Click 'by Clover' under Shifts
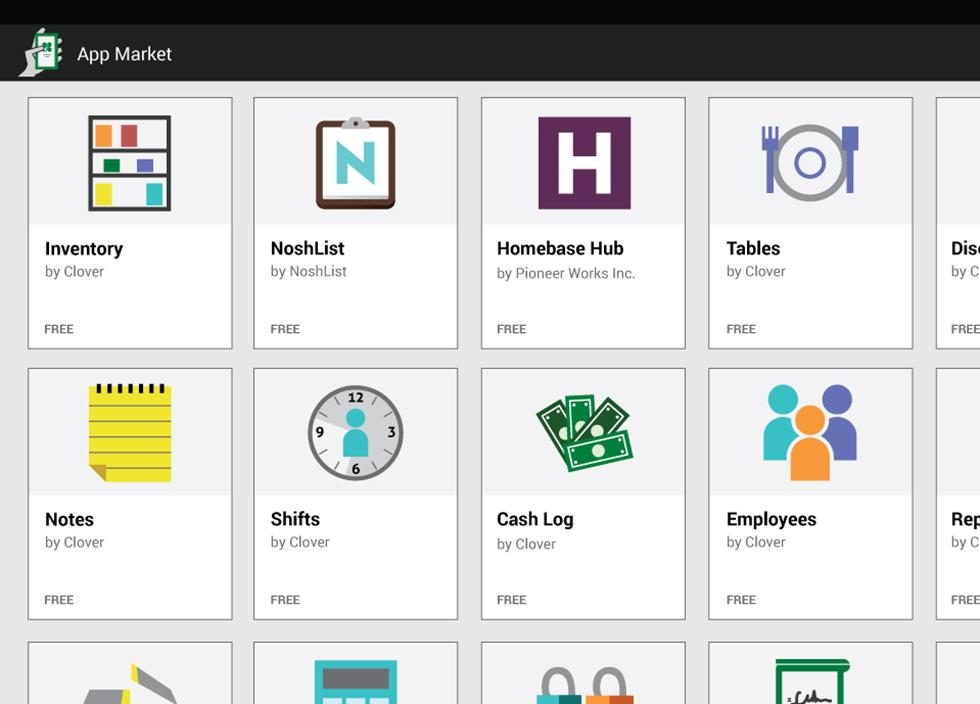980x704 pixels. pos(300,543)
